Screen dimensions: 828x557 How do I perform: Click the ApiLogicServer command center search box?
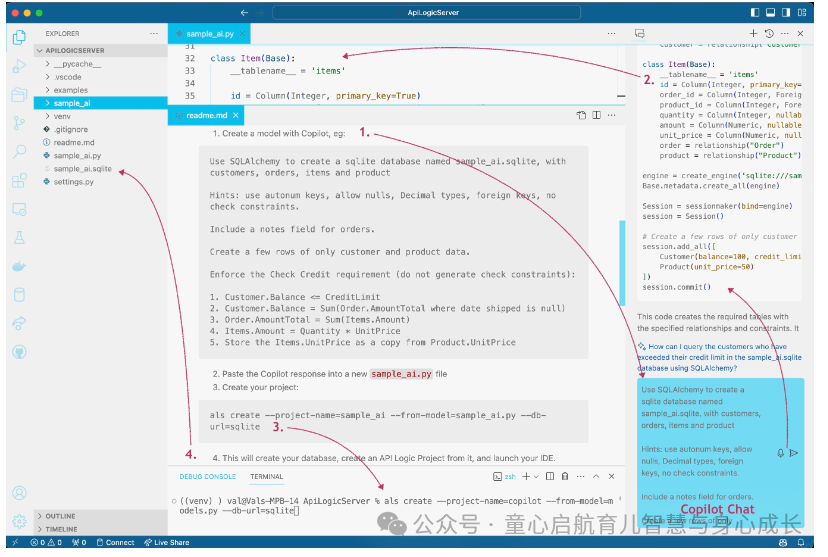point(426,13)
